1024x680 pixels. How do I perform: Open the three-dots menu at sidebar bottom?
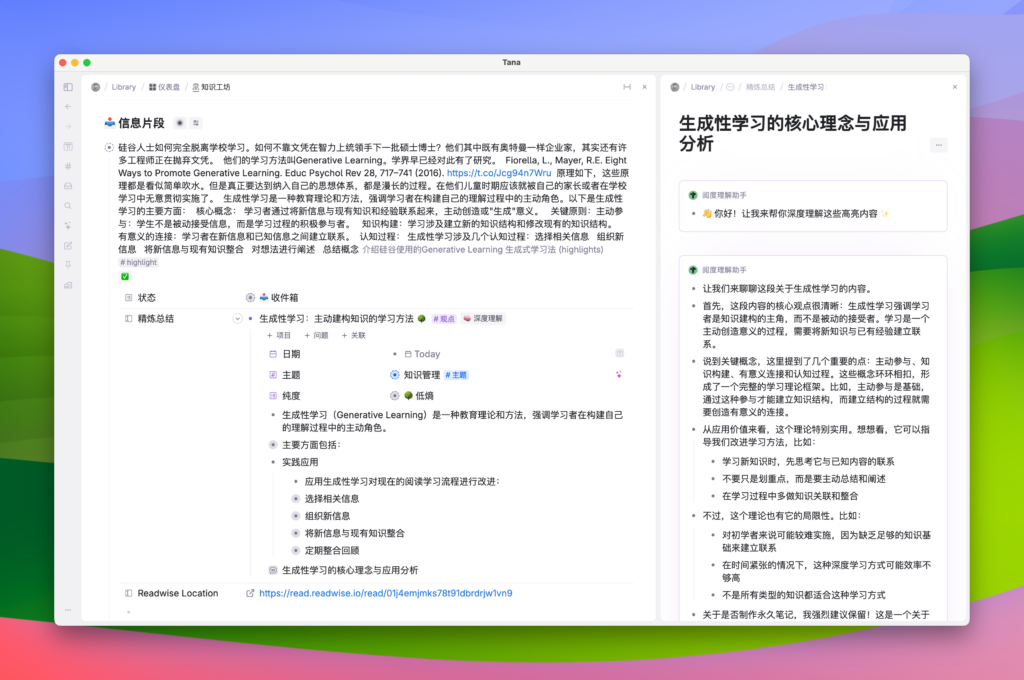[x=68, y=610]
